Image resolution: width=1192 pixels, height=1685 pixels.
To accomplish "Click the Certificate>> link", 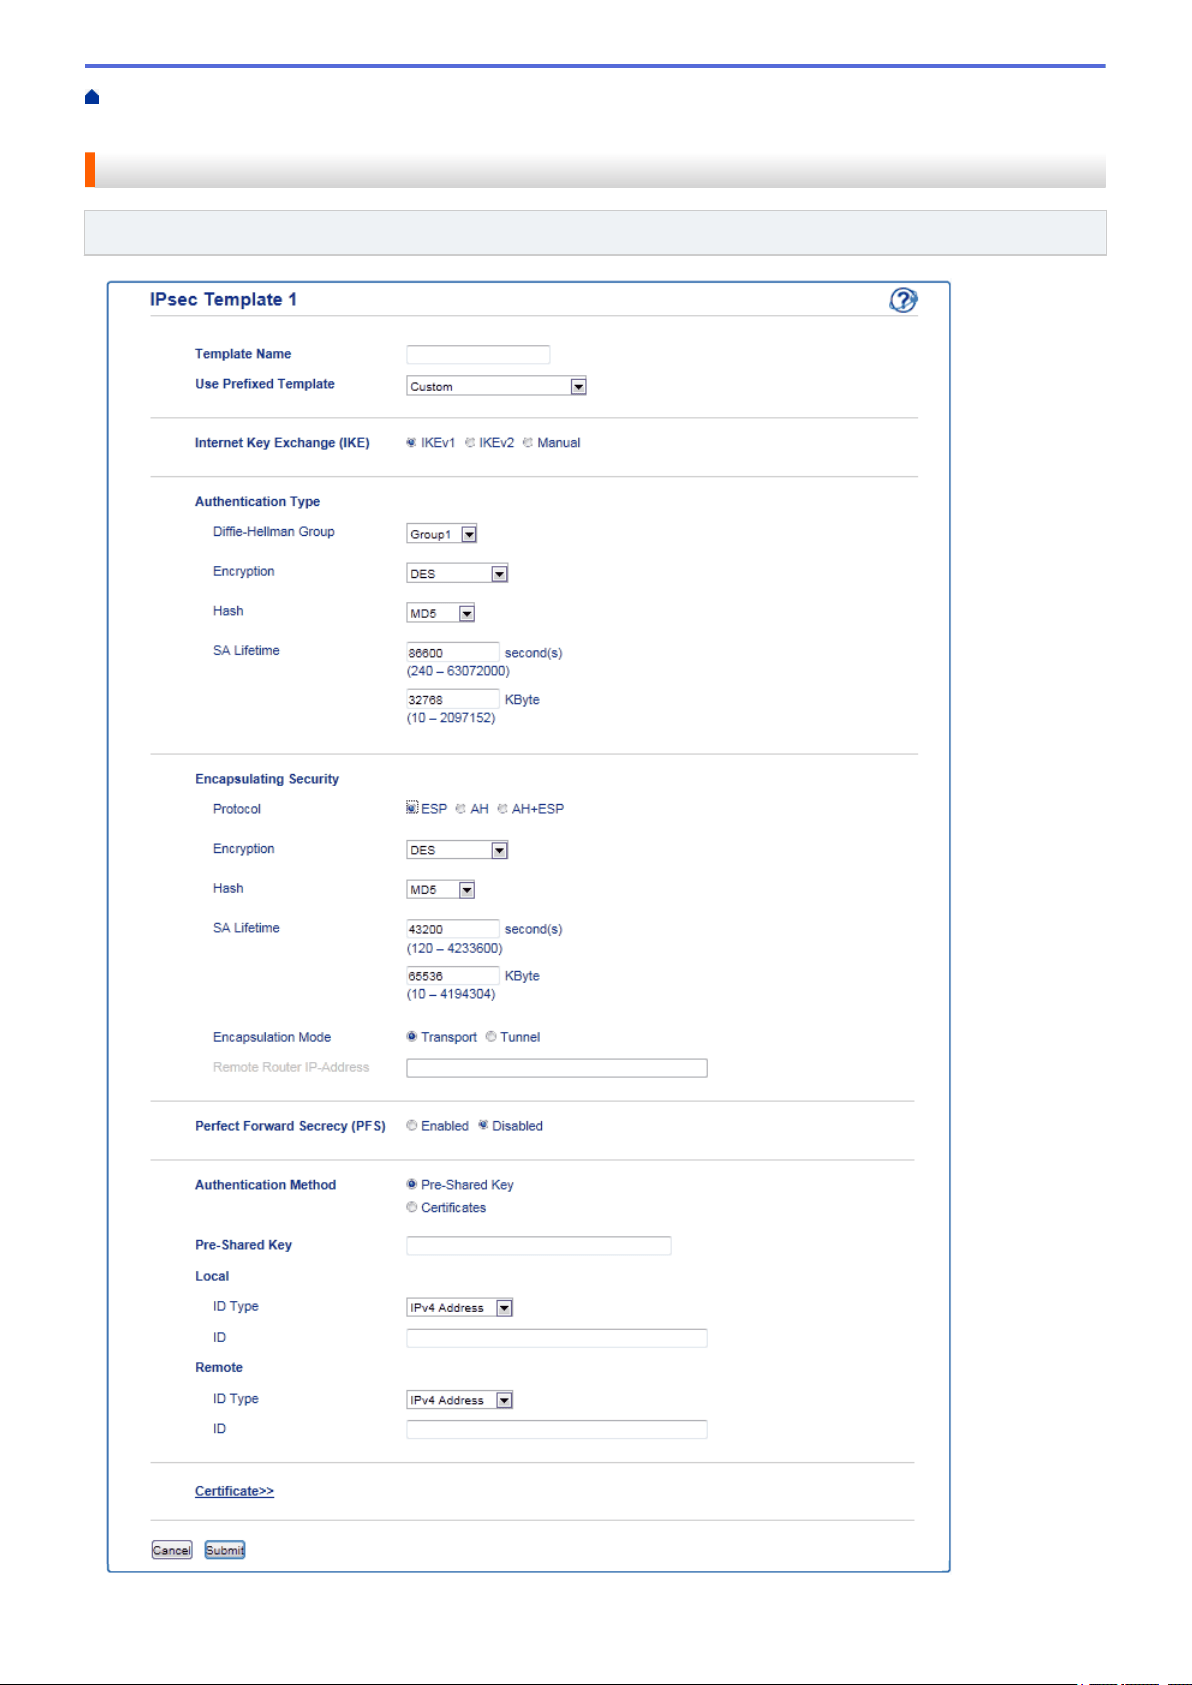I will 234,1491.
